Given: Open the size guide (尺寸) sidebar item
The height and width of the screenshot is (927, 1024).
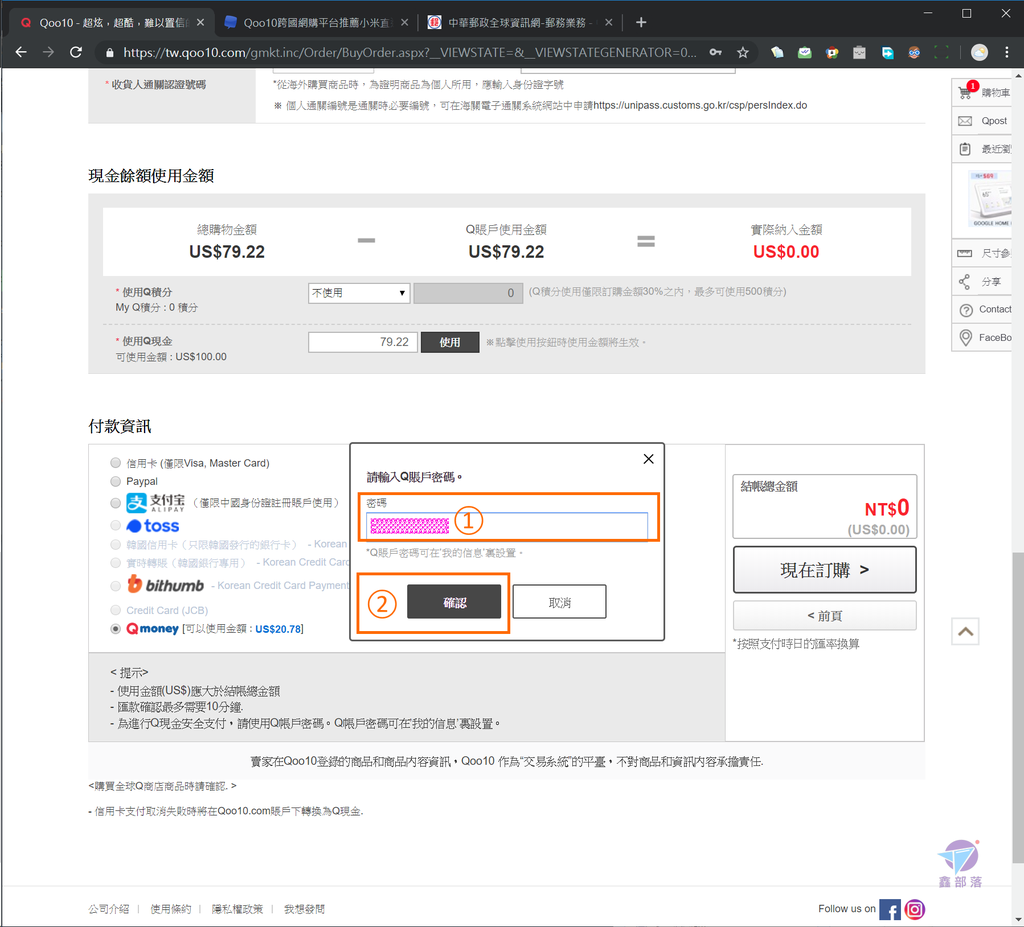Looking at the screenshot, I should point(982,253).
